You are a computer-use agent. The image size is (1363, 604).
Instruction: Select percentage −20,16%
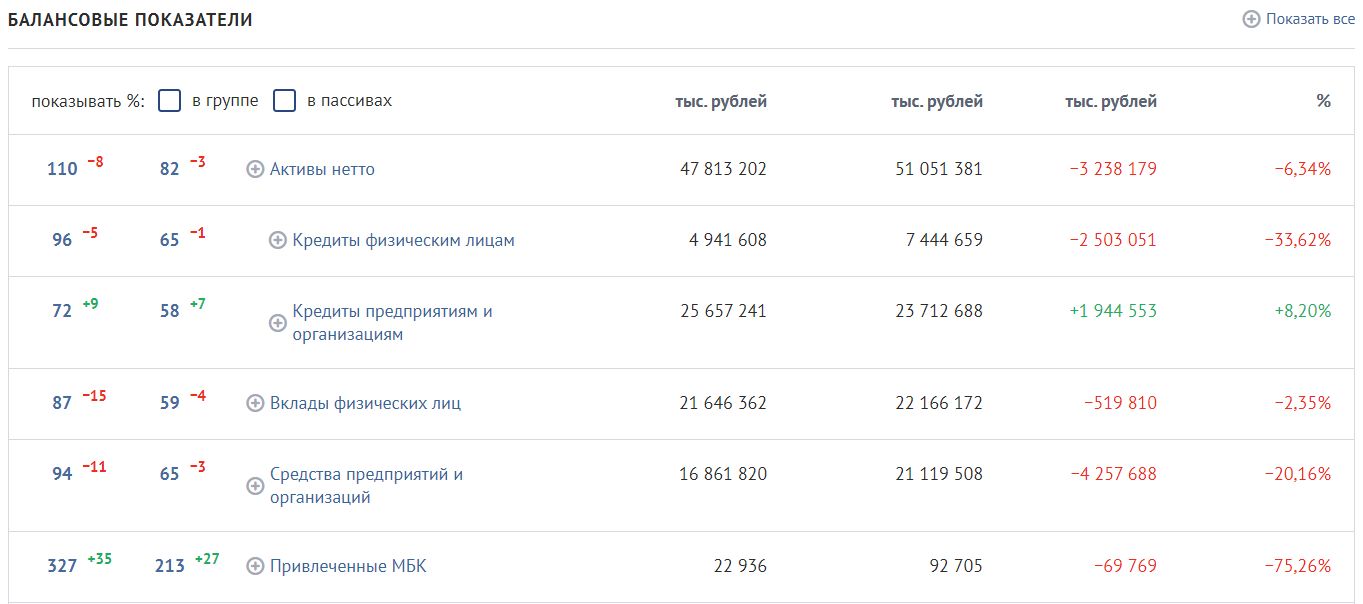point(1298,474)
